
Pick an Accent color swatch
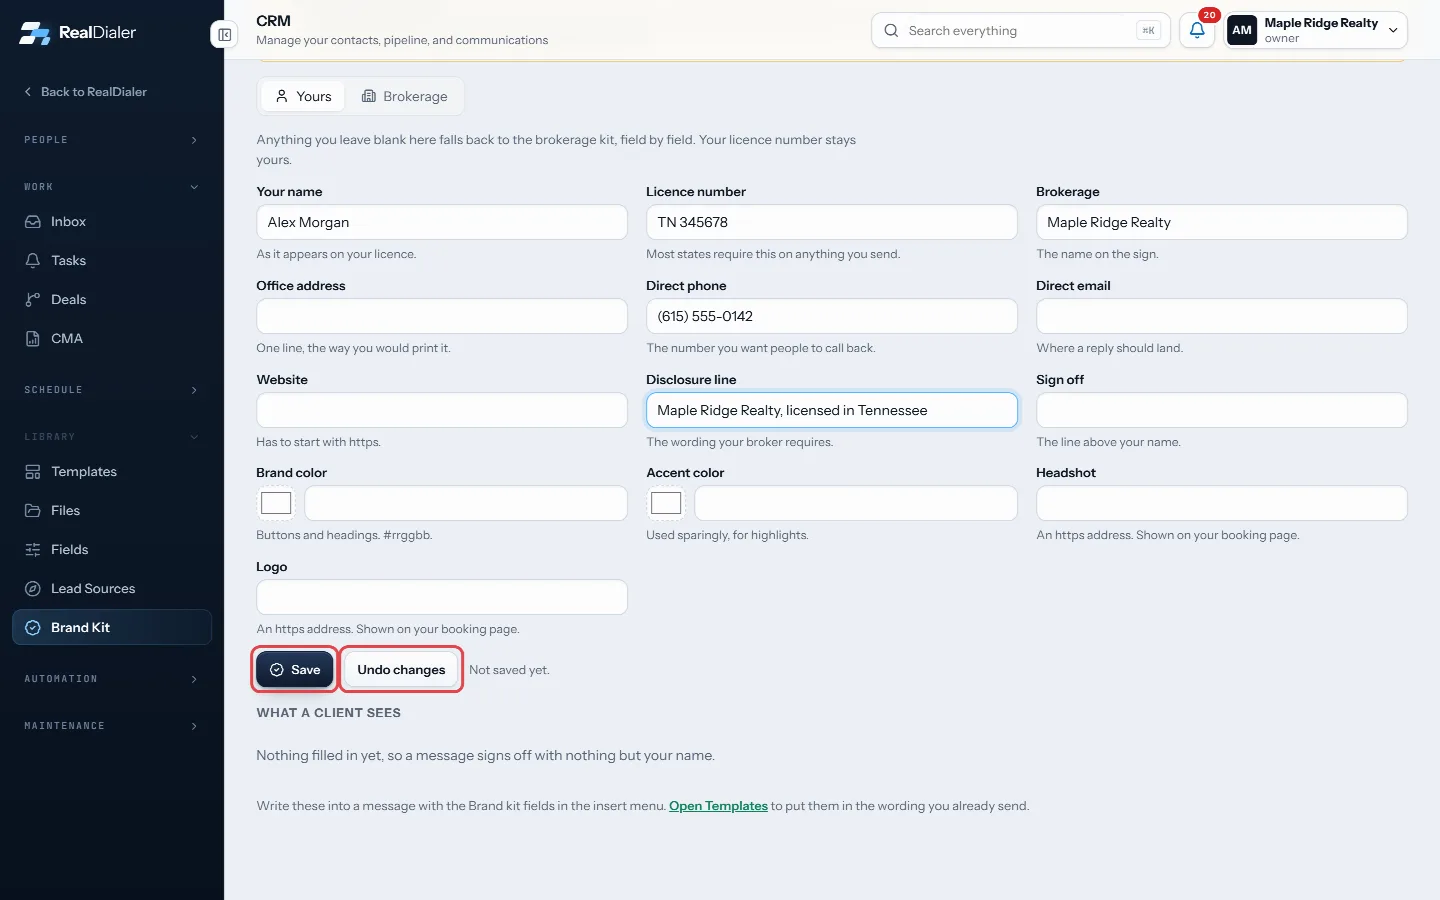click(x=666, y=504)
